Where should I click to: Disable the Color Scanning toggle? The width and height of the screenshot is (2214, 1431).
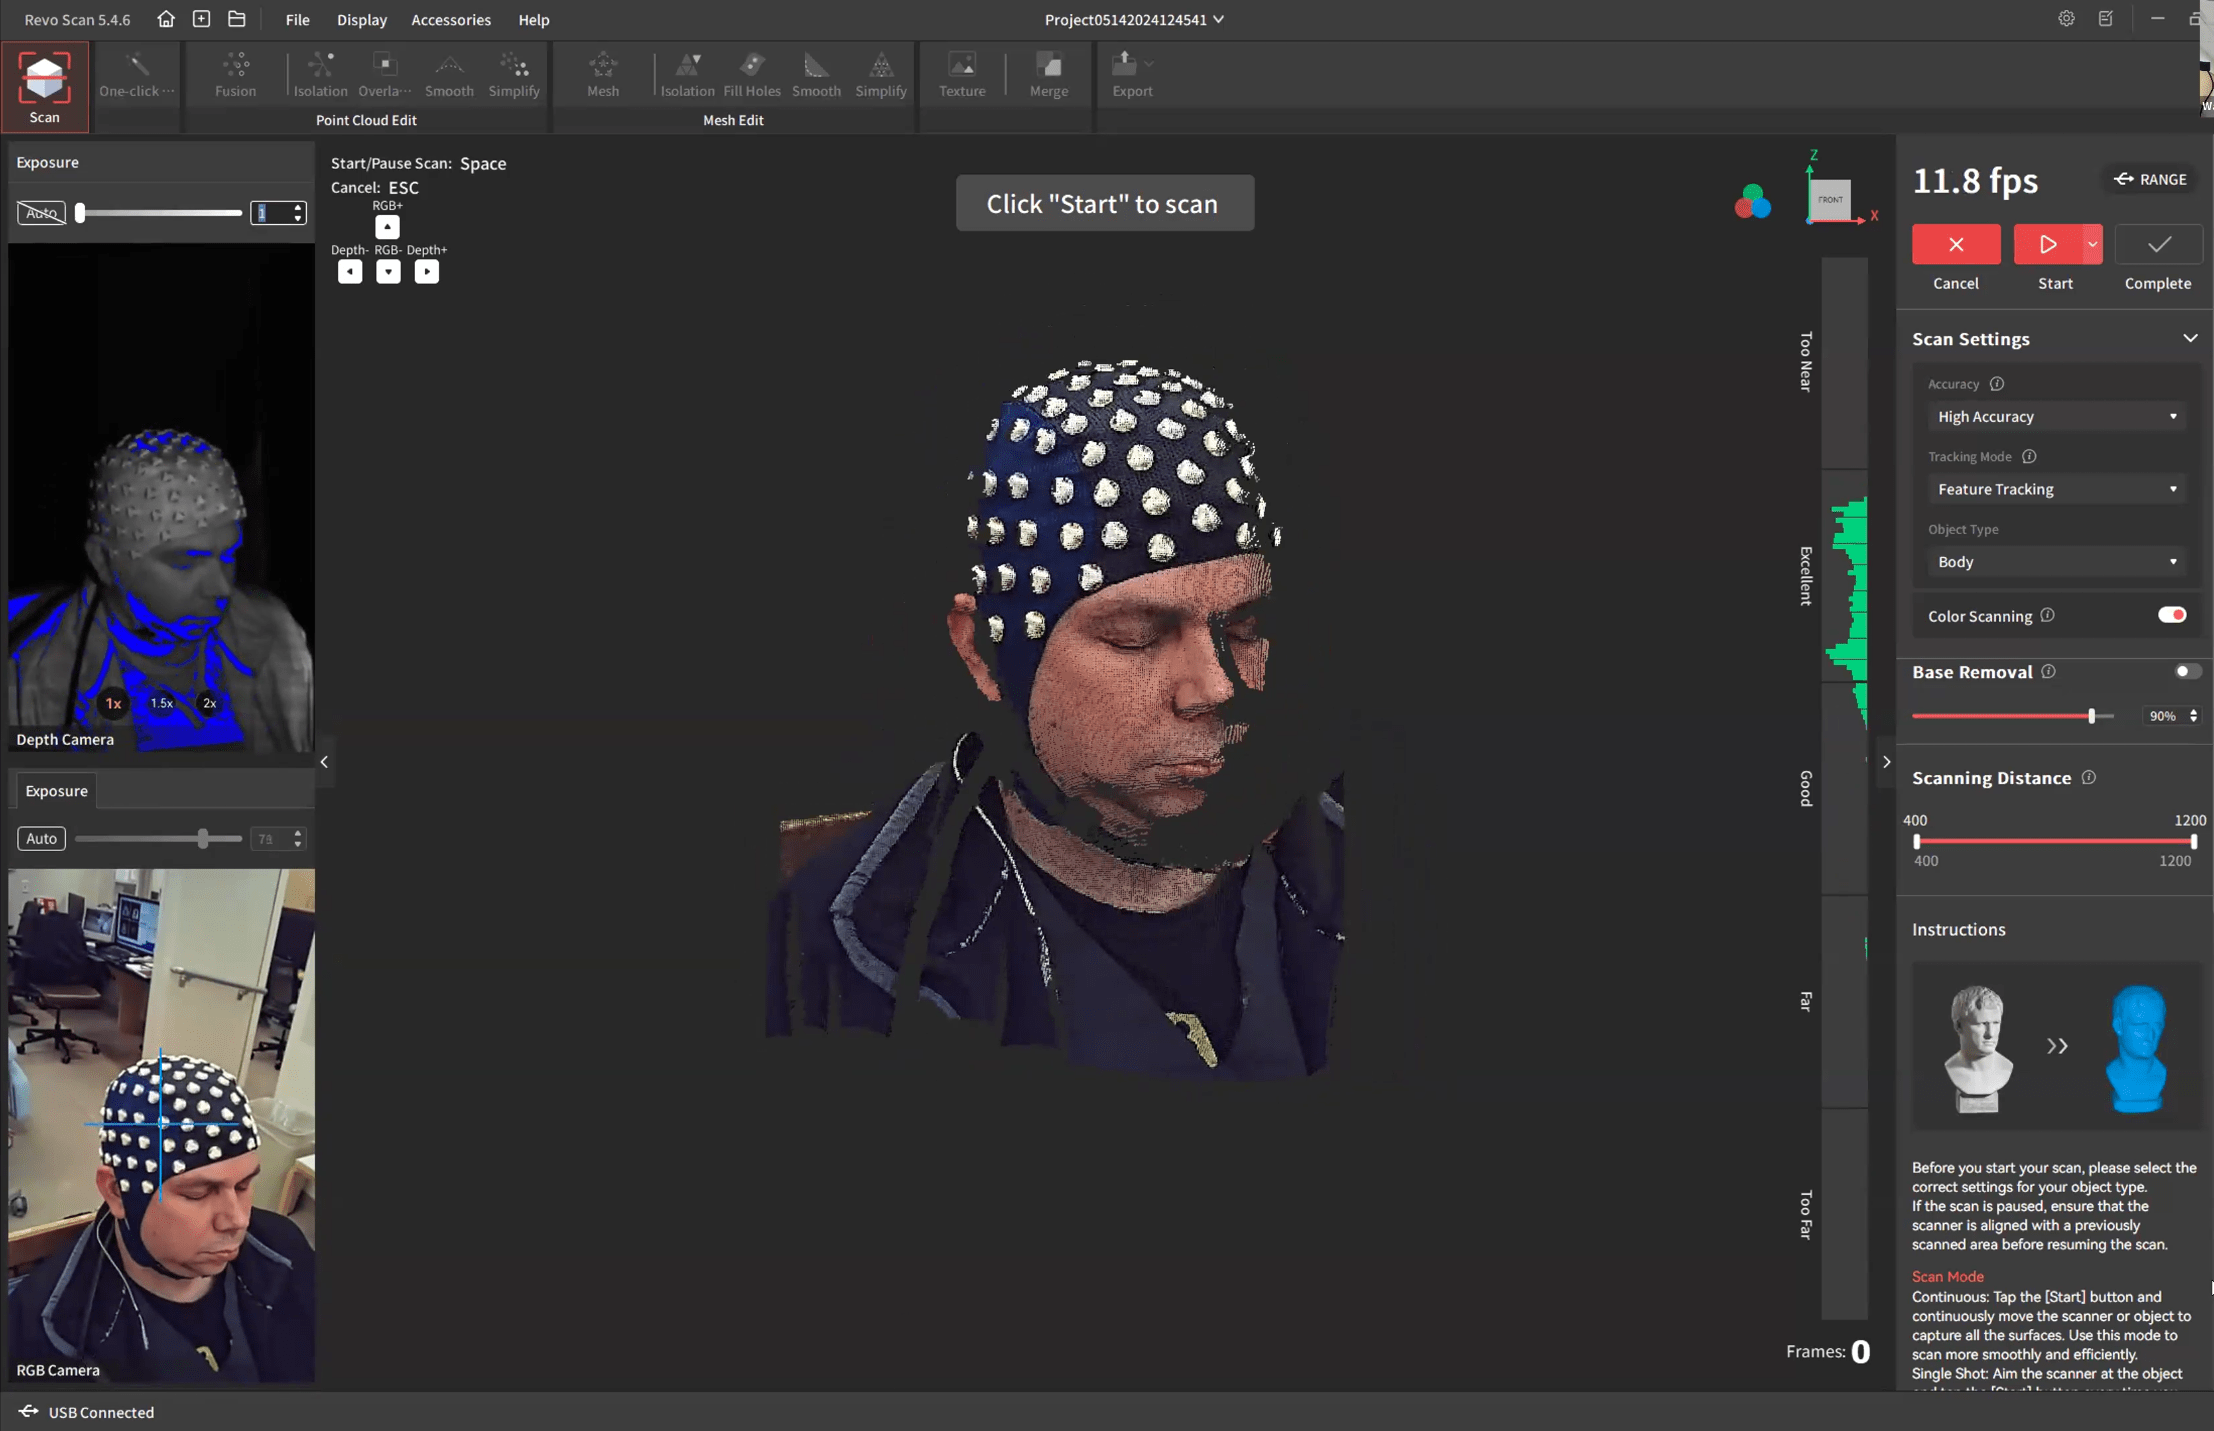(x=2171, y=615)
